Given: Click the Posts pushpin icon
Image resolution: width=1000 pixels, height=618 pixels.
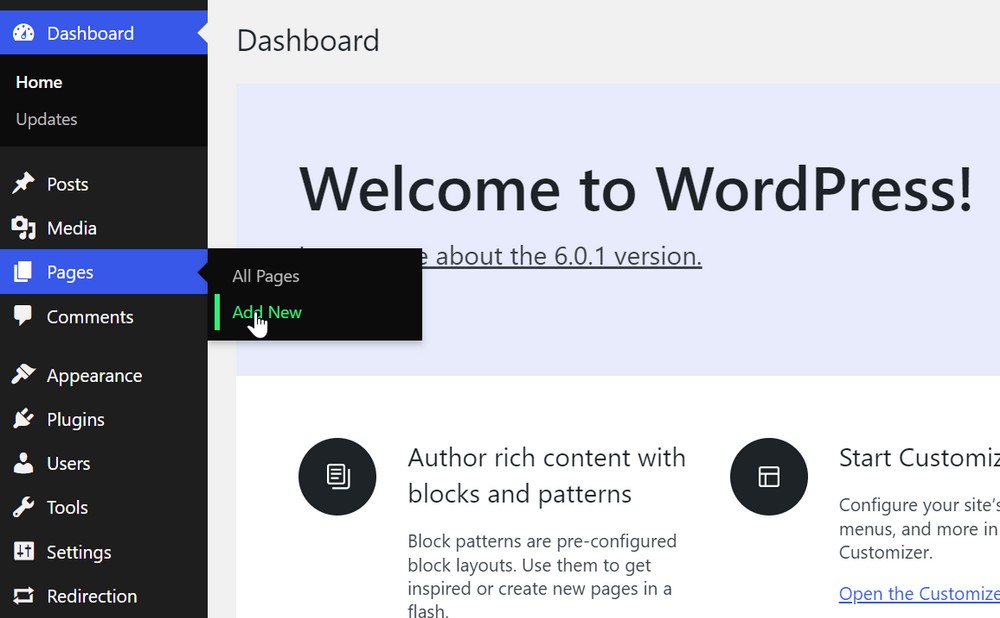Looking at the screenshot, I should point(23,184).
